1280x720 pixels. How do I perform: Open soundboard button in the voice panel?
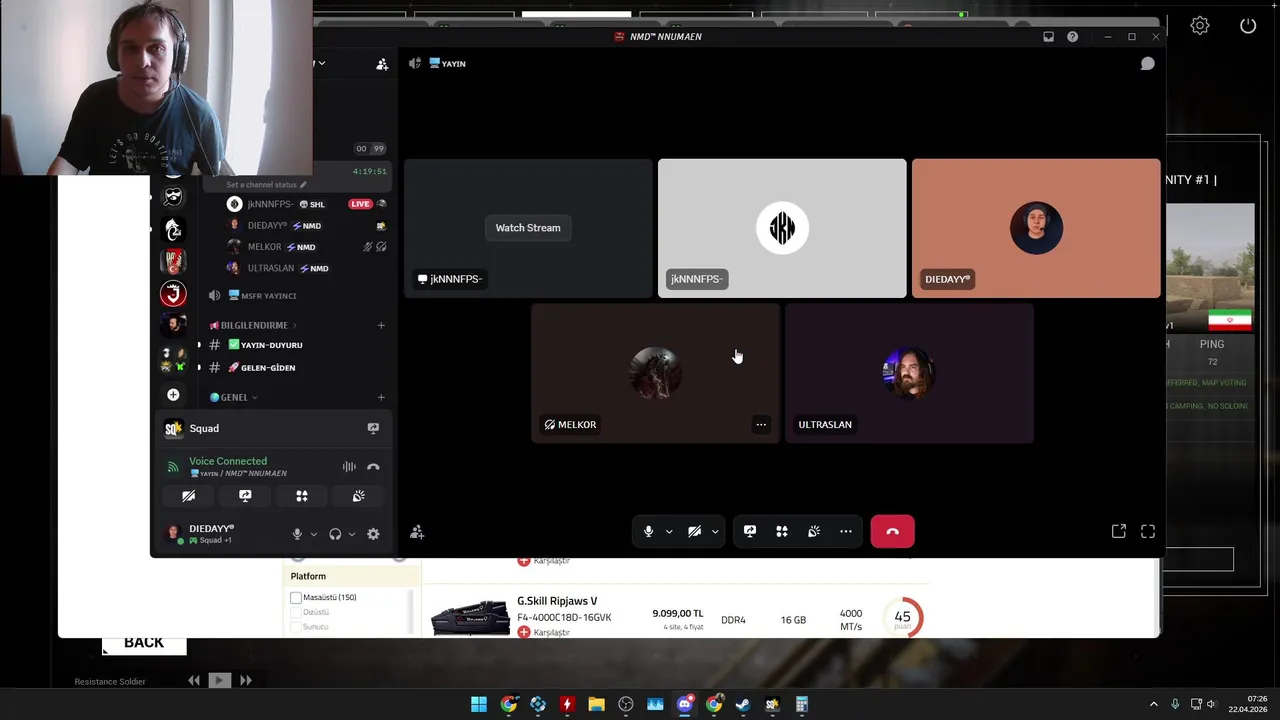click(359, 496)
